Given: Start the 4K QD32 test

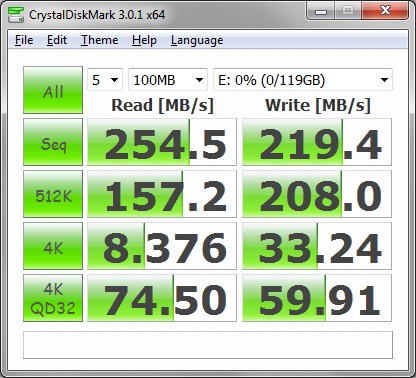Looking at the screenshot, I should pos(53,298).
